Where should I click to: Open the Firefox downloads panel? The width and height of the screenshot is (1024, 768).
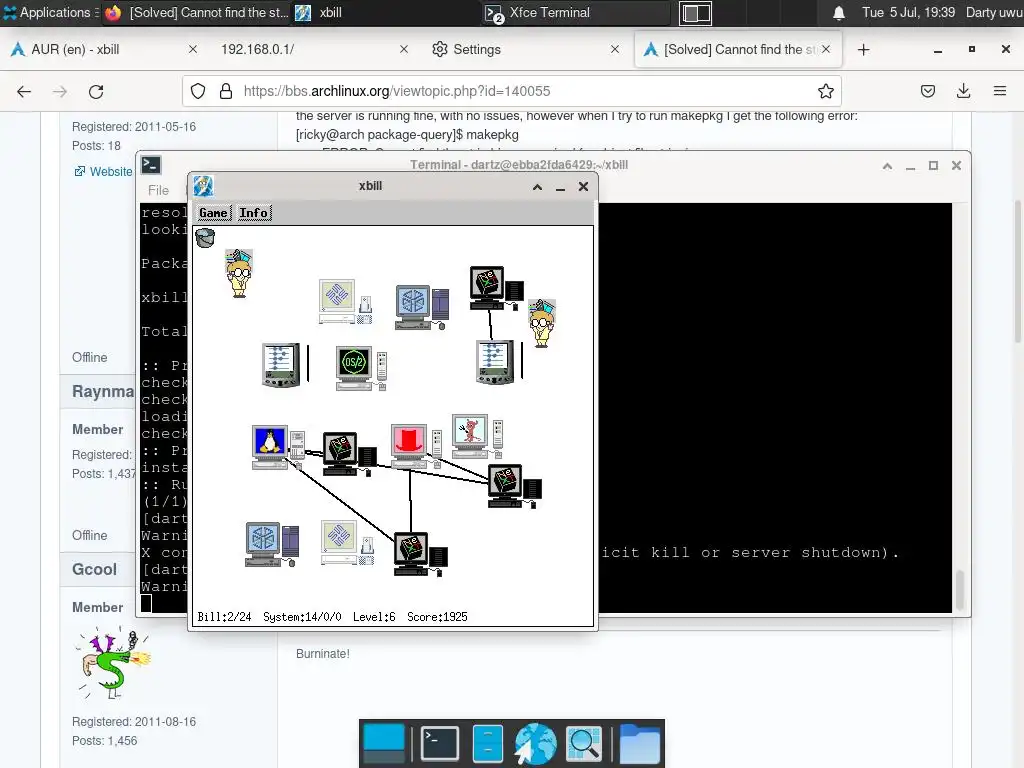963,91
